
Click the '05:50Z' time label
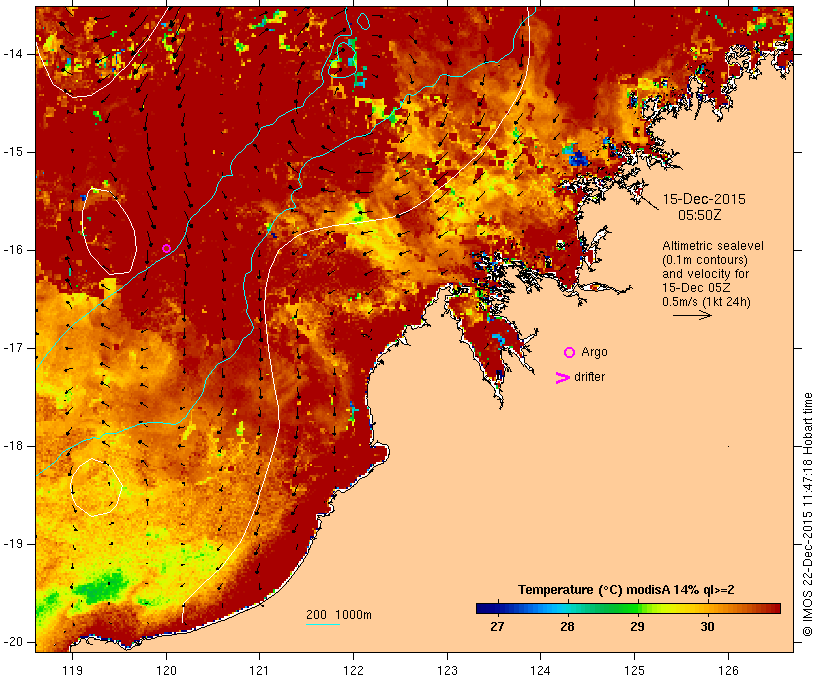point(700,215)
